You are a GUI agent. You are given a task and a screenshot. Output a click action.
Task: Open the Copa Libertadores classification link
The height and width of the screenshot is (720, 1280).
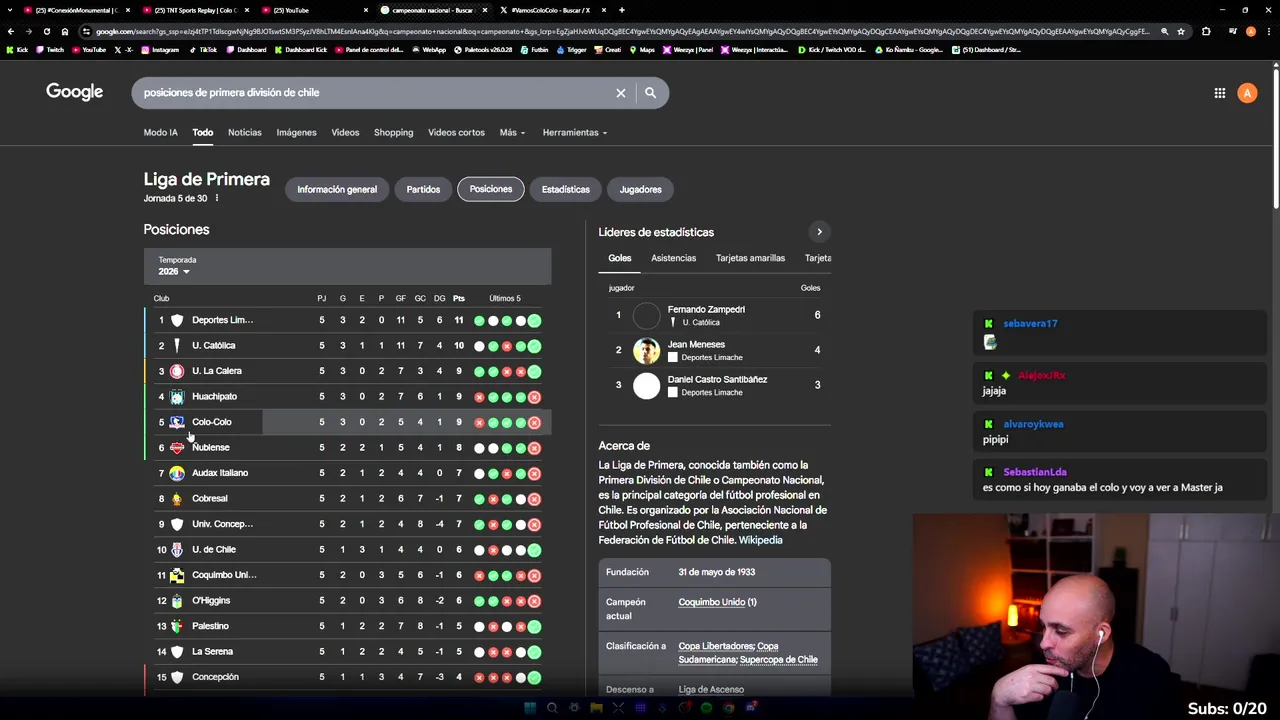[x=715, y=646]
